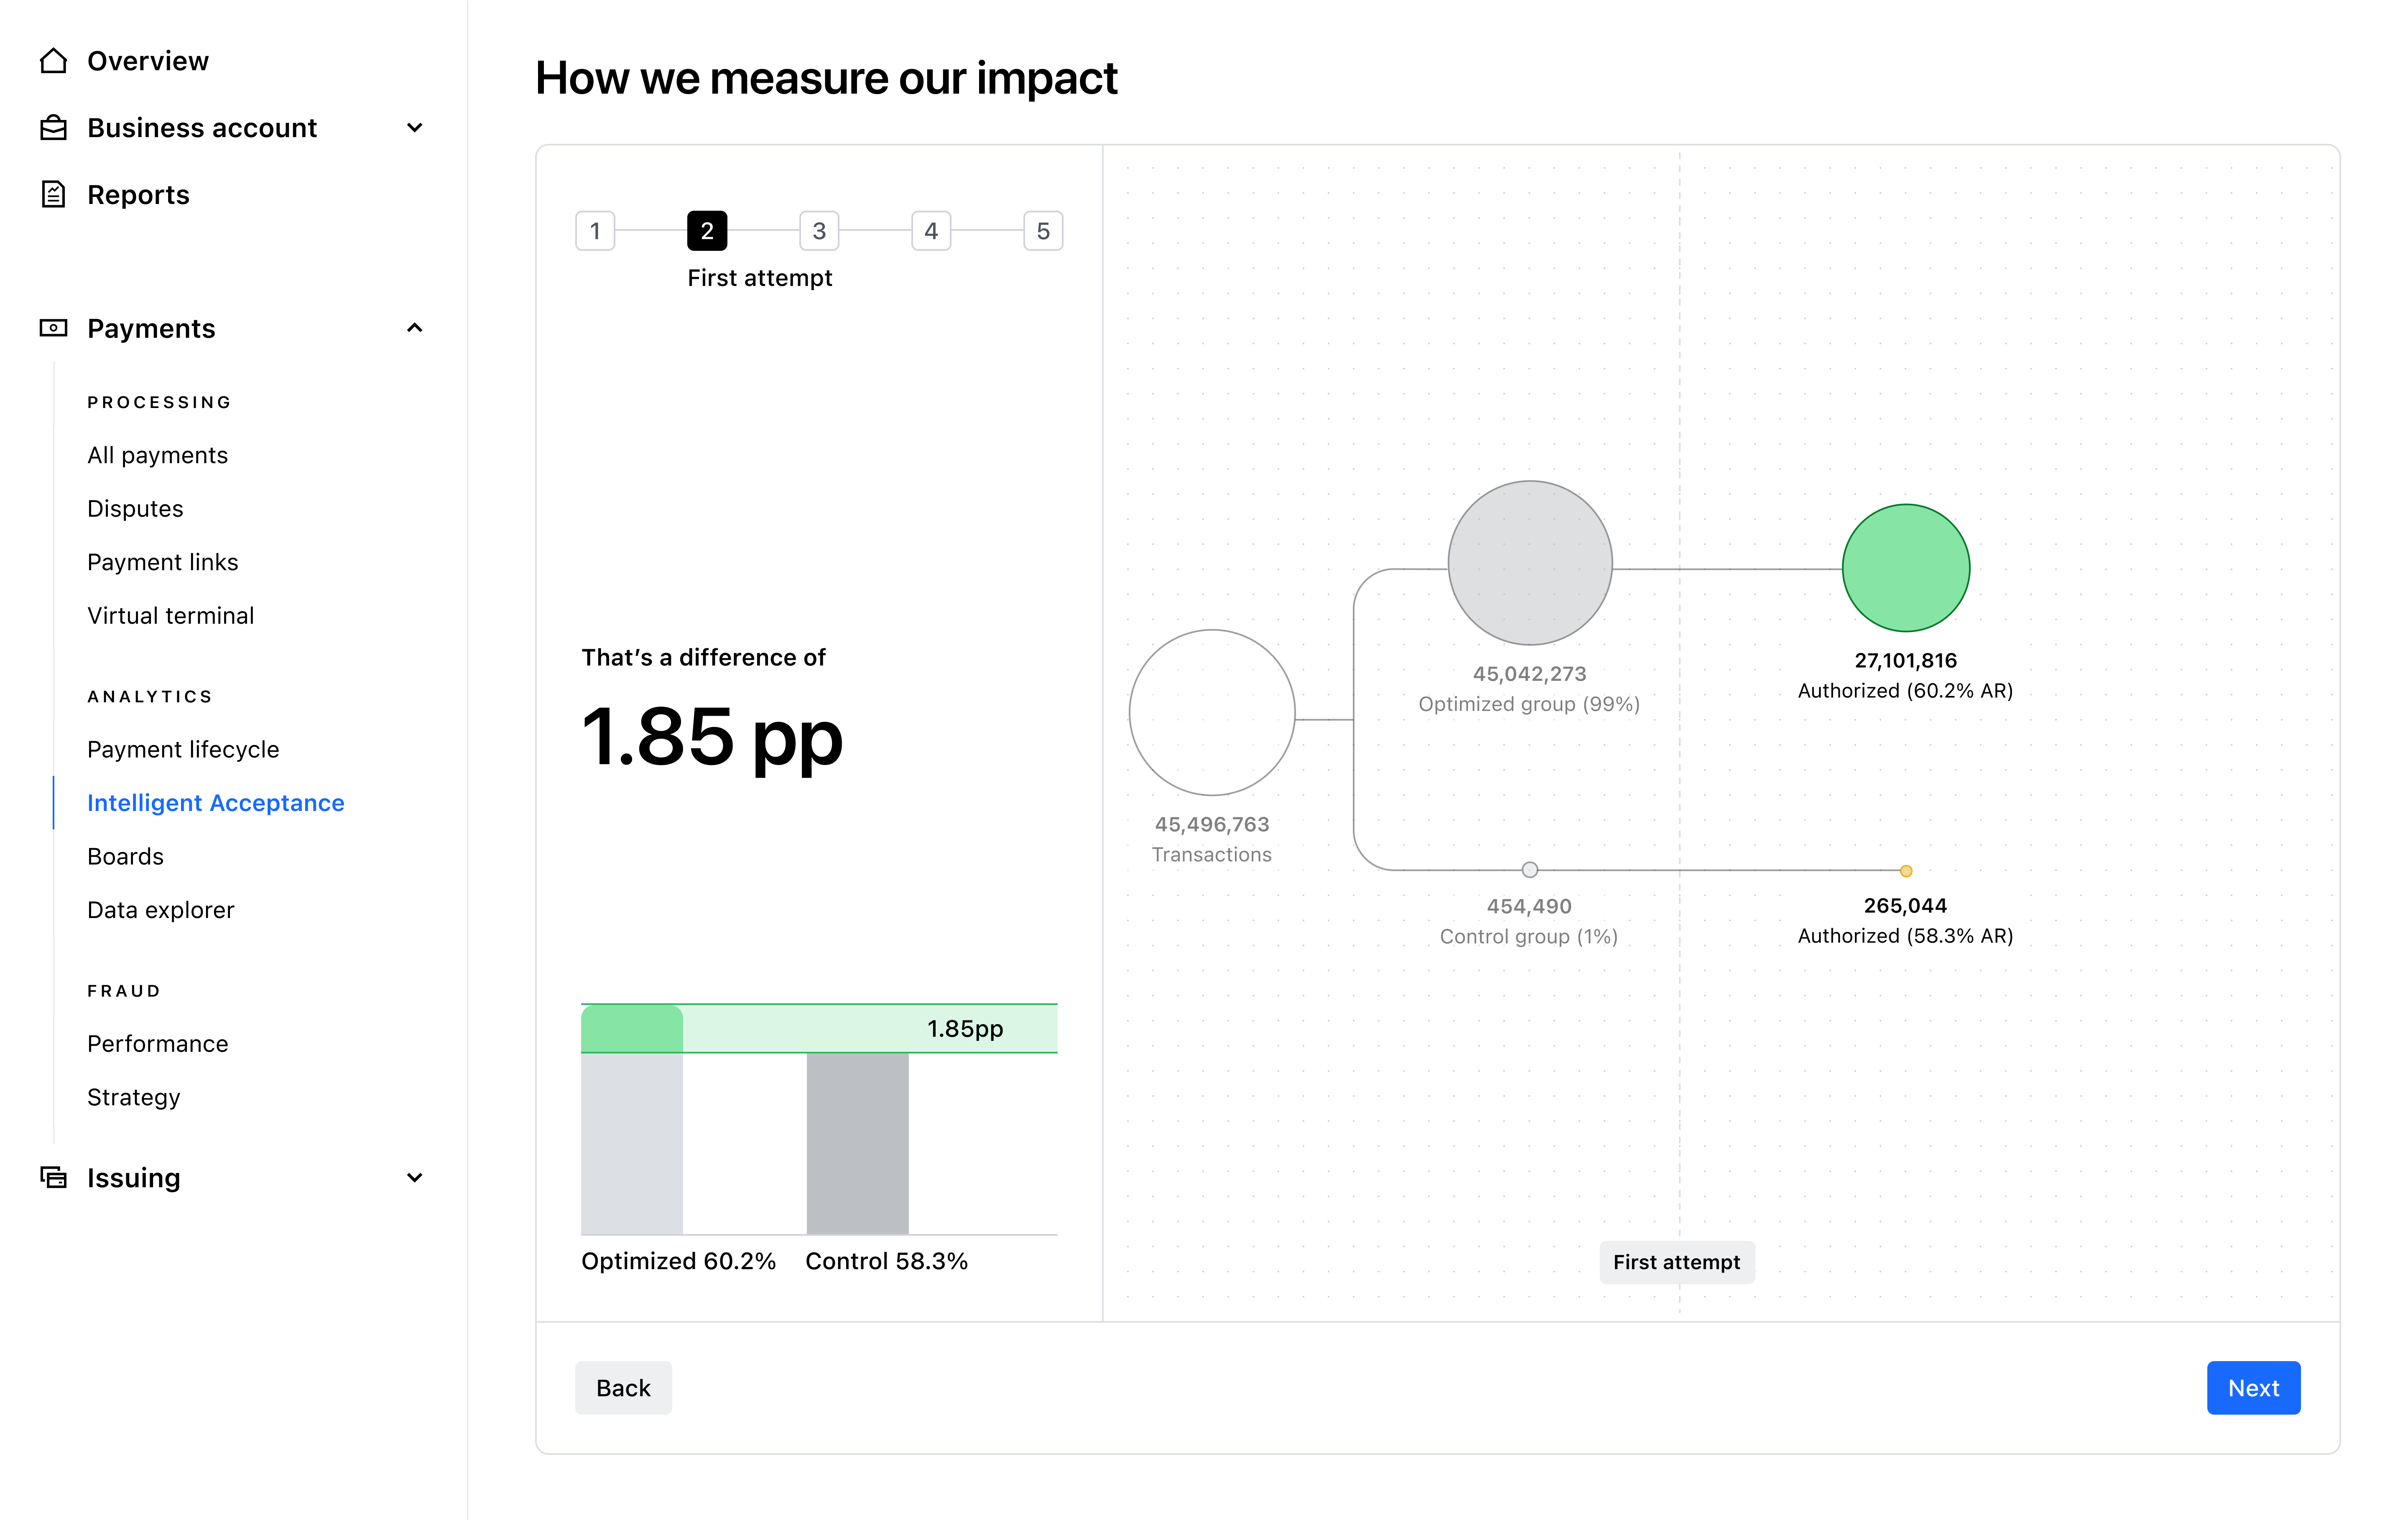The height and width of the screenshot is (1520, 2408).
Task: Click 'First attempt' label under step 2
Action: tap(760, 278)
